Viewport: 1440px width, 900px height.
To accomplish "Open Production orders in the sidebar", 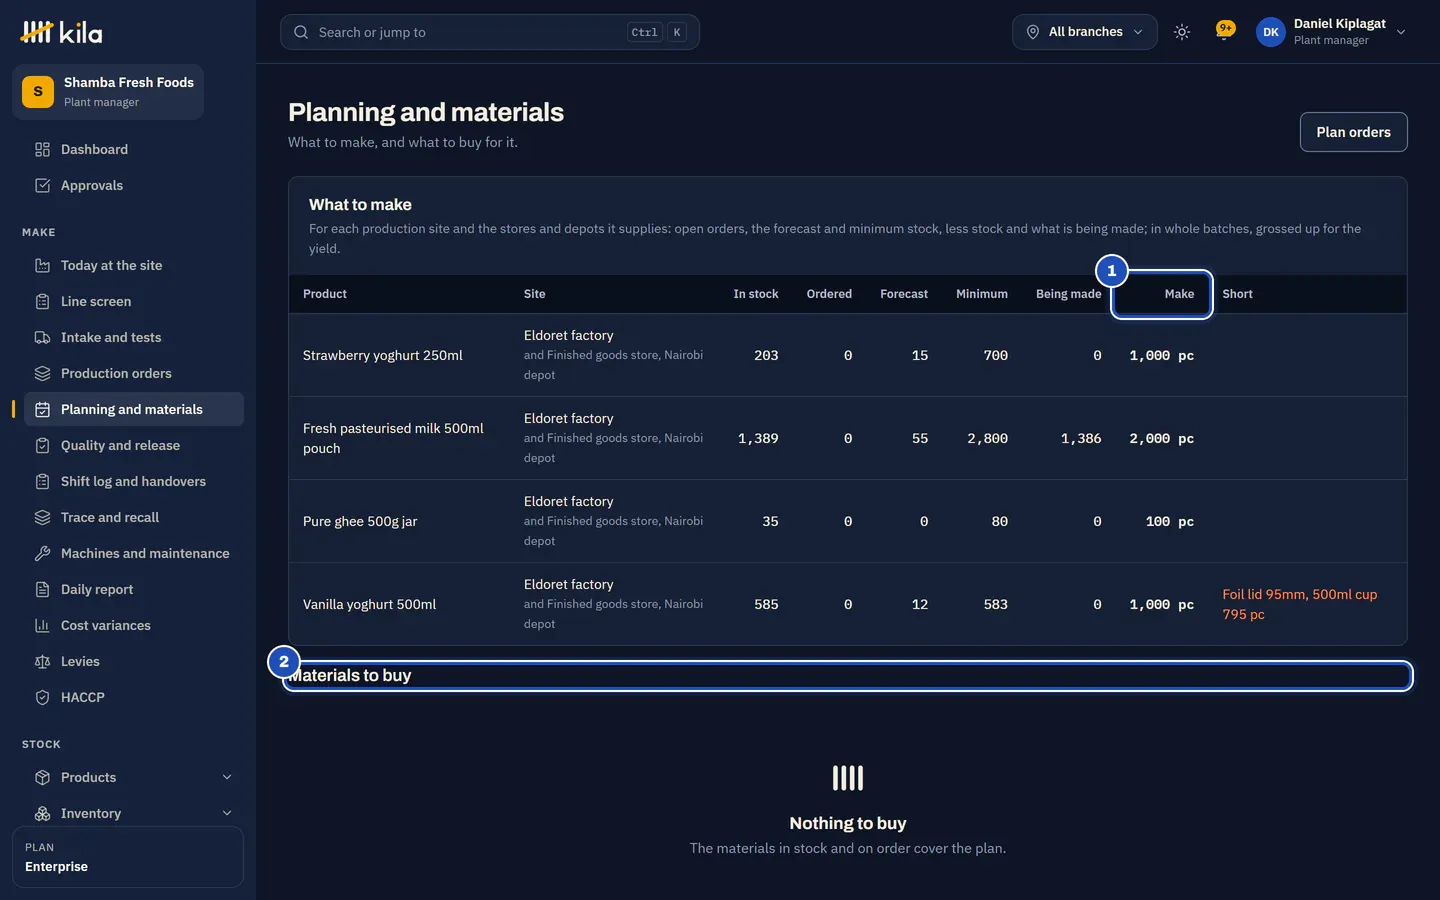I will click(x=134, y=374).
